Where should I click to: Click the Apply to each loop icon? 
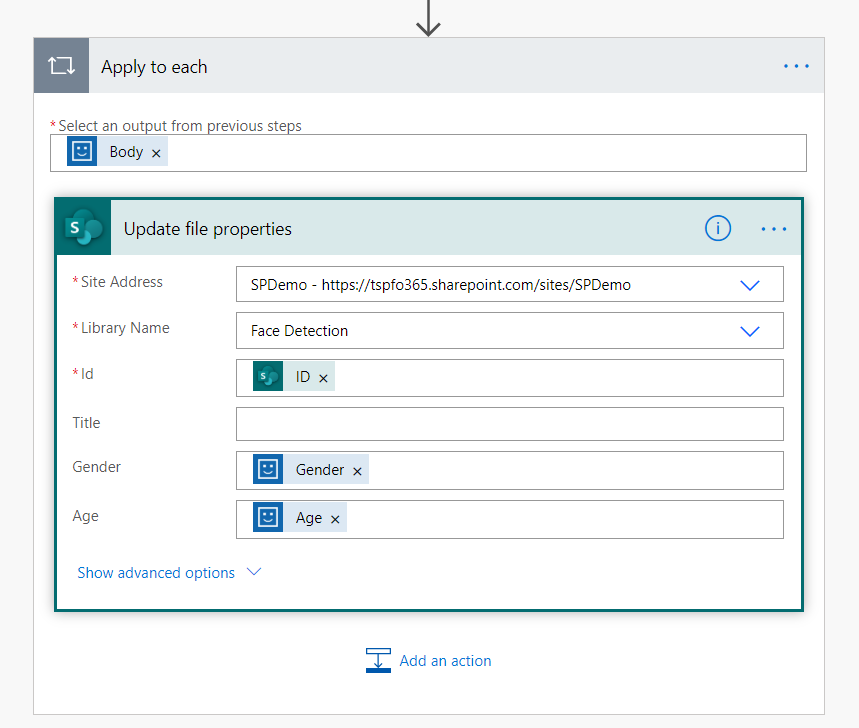coord(61,66)
